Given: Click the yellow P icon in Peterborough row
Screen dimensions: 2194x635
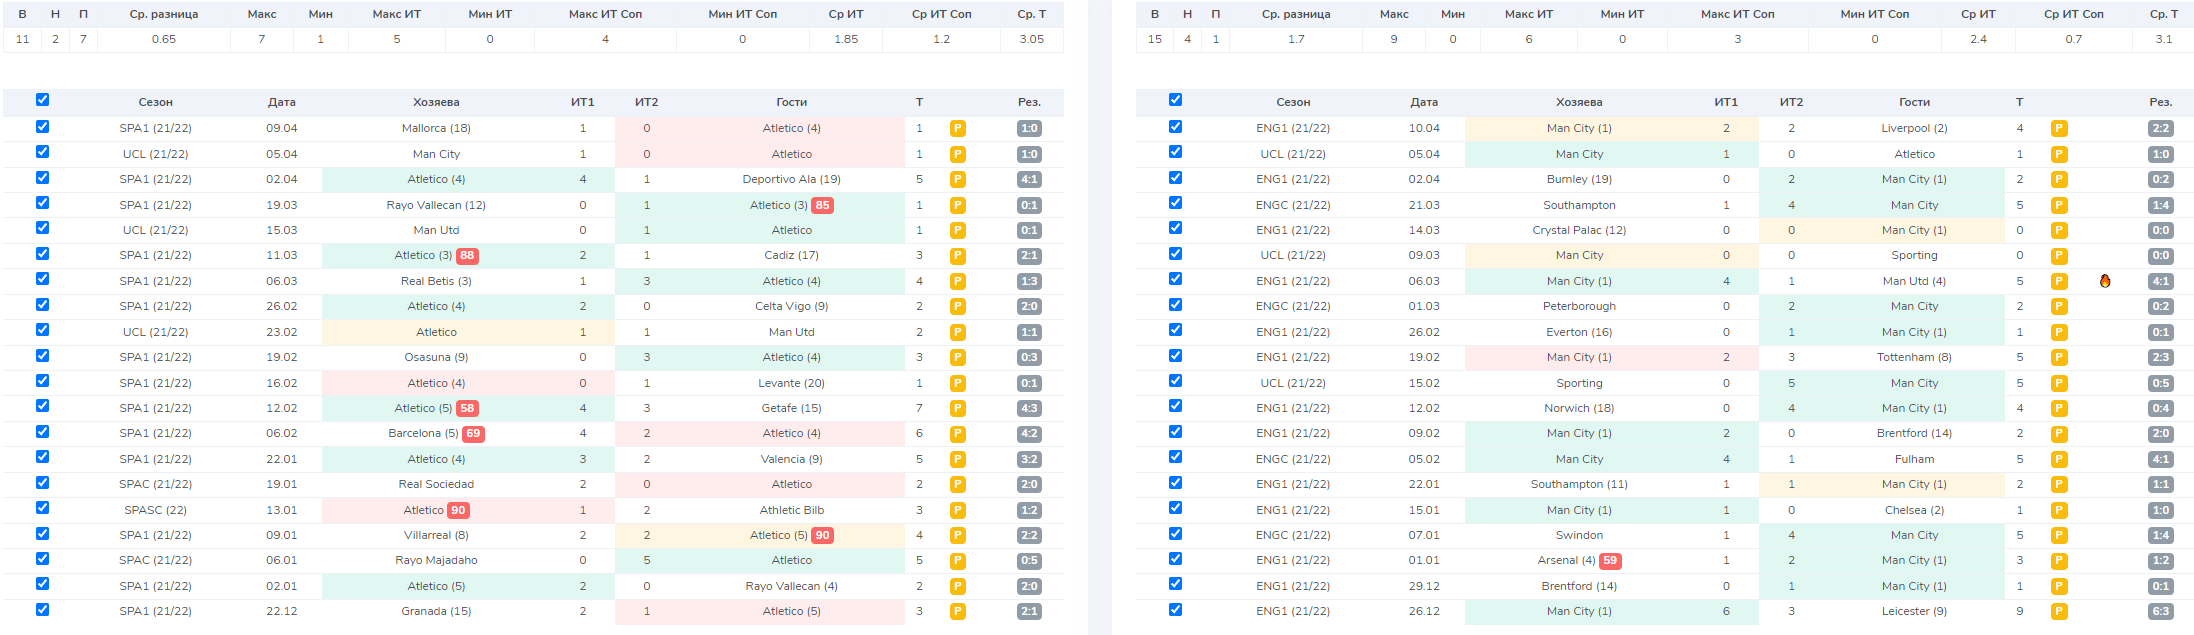Looking at the screenshot, I should [x=2058, y=306].
